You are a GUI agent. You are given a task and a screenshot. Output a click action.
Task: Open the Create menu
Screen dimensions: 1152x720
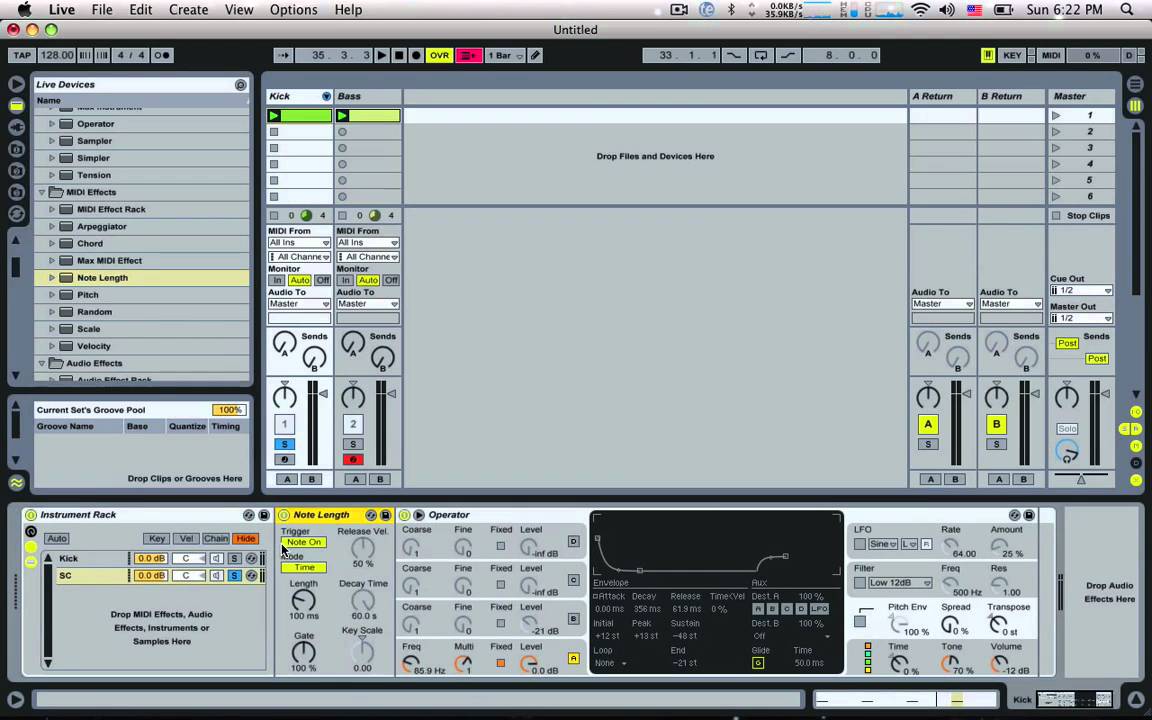point(188,10)
